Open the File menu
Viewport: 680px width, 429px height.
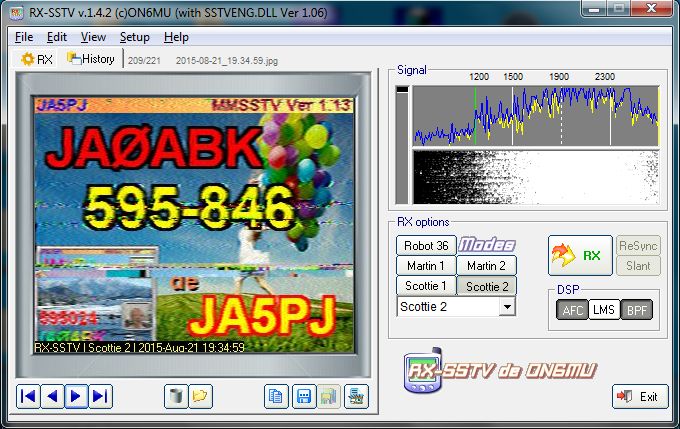24,37
